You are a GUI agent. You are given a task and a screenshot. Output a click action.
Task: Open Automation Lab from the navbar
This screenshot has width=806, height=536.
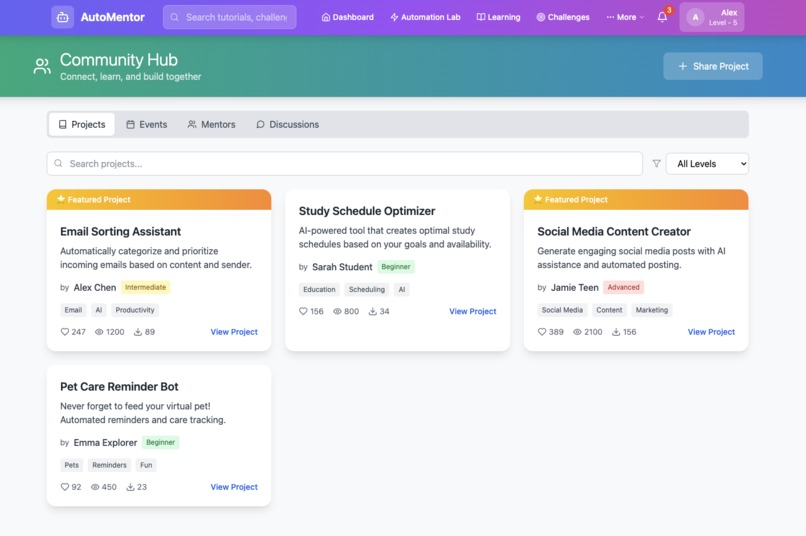[425, 17]
